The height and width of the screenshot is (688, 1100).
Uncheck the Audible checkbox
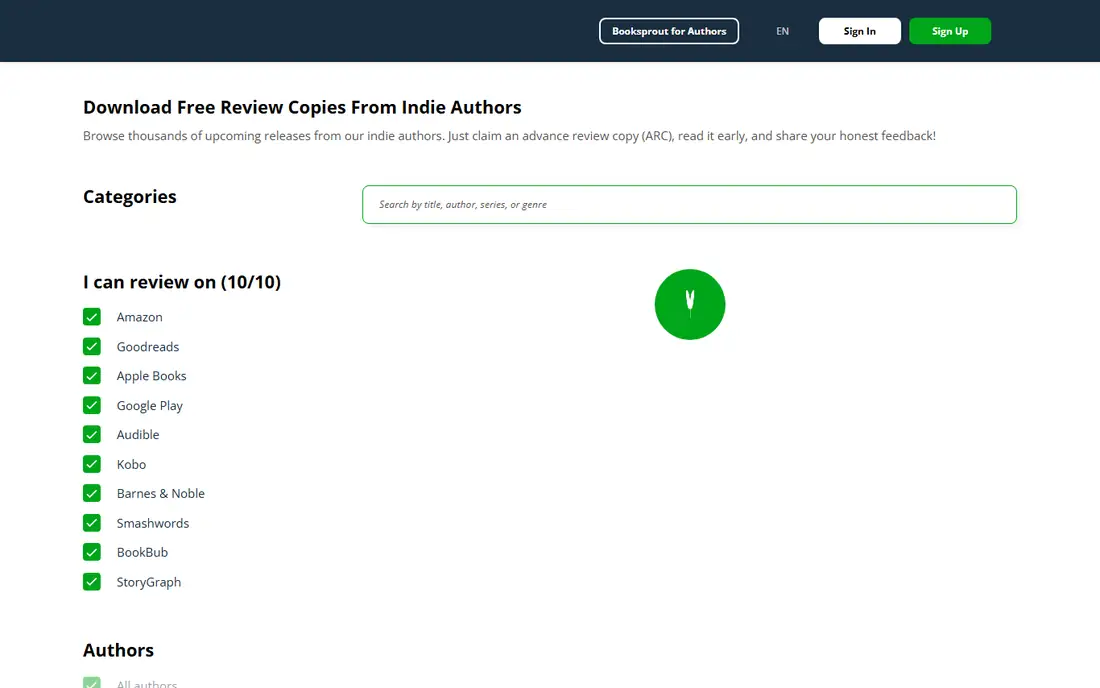(x=92, y=435)
